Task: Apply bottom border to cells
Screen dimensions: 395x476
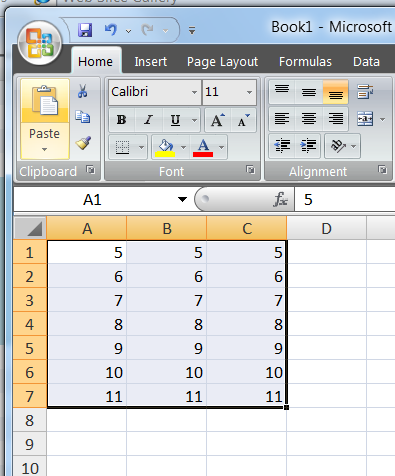Action: 122,147
